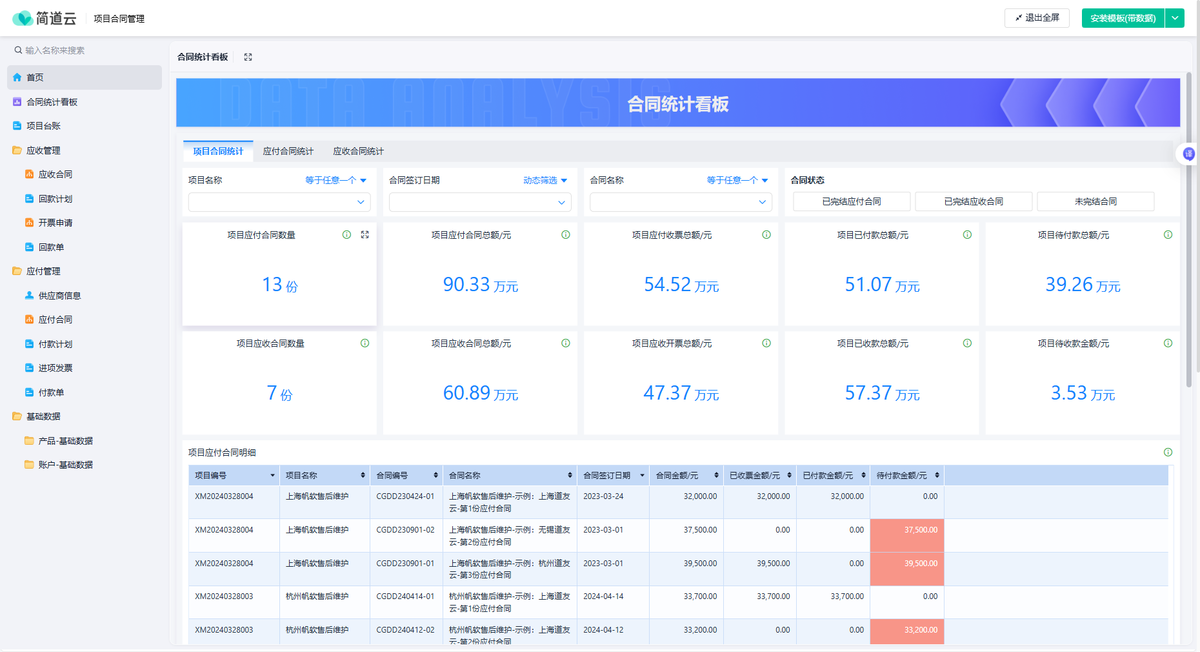Toggle the 已完结应收合同 status filter
The height and width of the screenshot is (652, 1200).
(x=973, y=201)
